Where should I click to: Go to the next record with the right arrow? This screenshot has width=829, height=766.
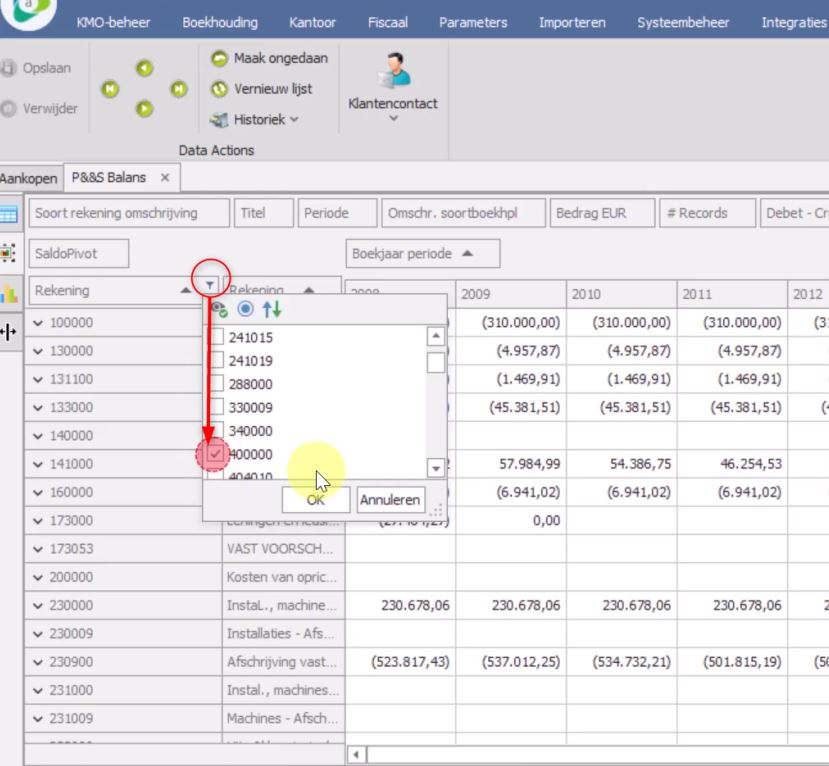(x=144, y=109)
